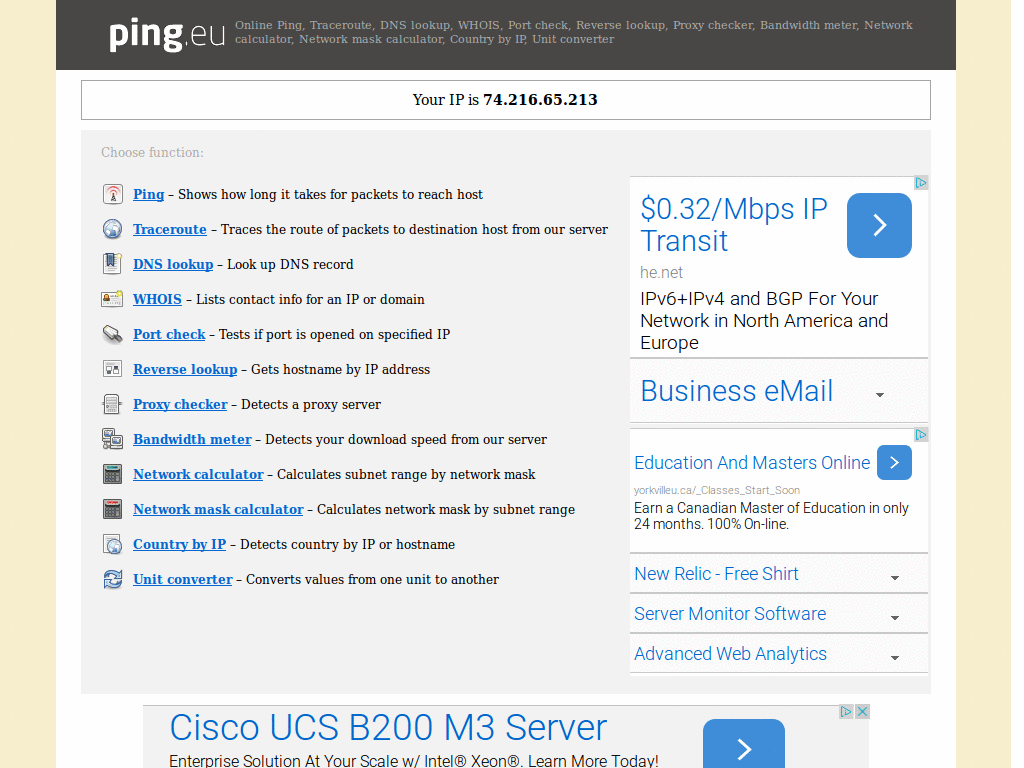
Task: Open the Country by IP link
Action: tap(180, 545)
